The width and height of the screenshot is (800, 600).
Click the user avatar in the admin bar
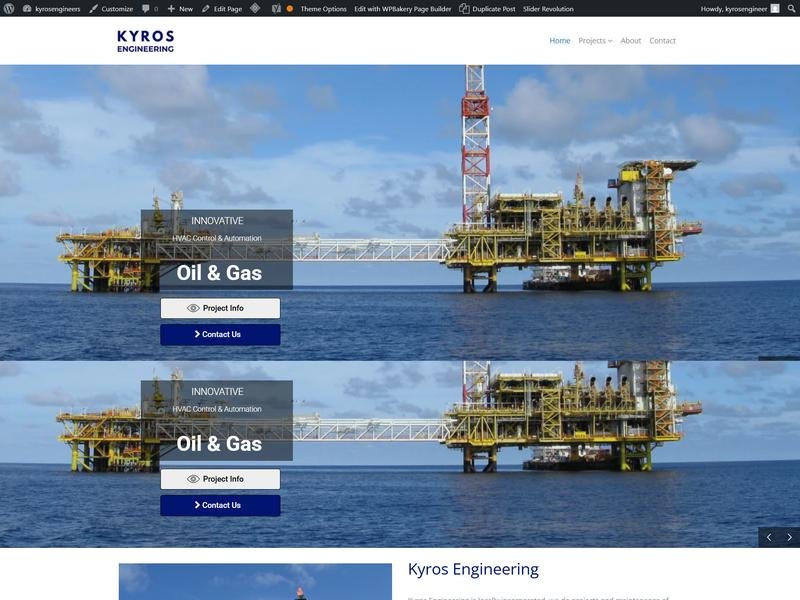[775, 9]
